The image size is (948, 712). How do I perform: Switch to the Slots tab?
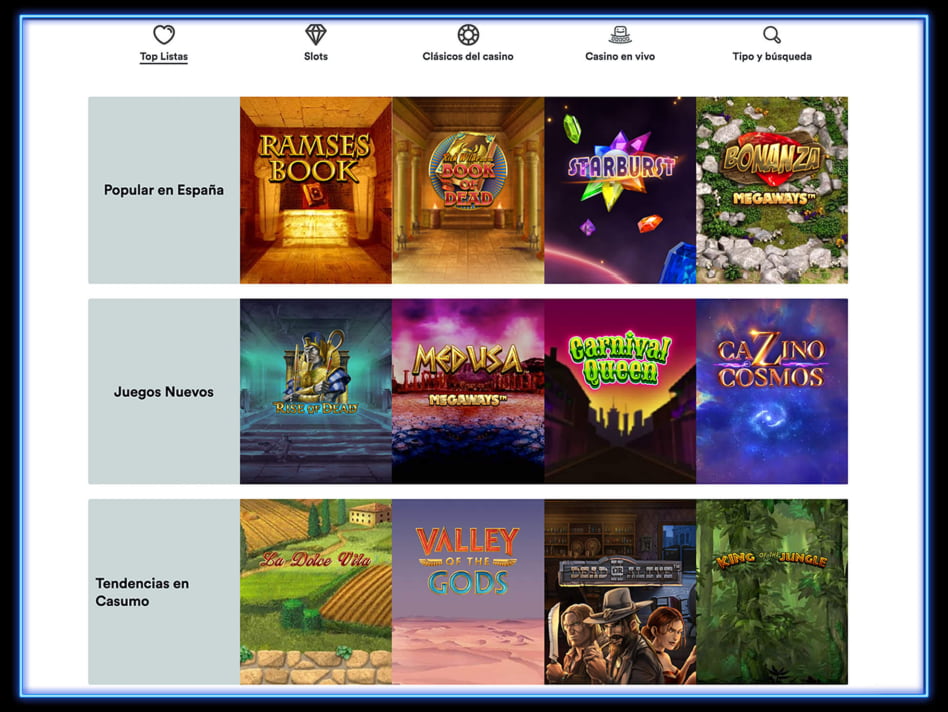click(x=316, y=56)
